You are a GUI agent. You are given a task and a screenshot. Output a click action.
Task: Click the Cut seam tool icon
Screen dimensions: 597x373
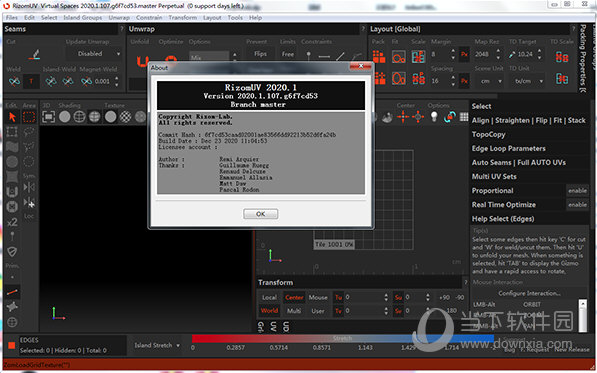(x=35, y=54)
